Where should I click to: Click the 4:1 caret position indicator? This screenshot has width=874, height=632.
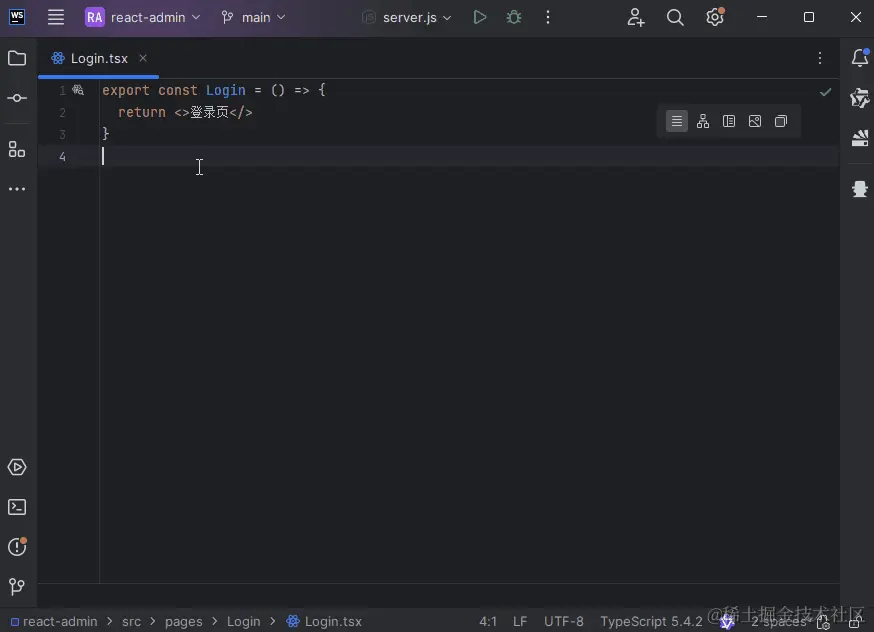pyautogui.click(x=488, y=621)
